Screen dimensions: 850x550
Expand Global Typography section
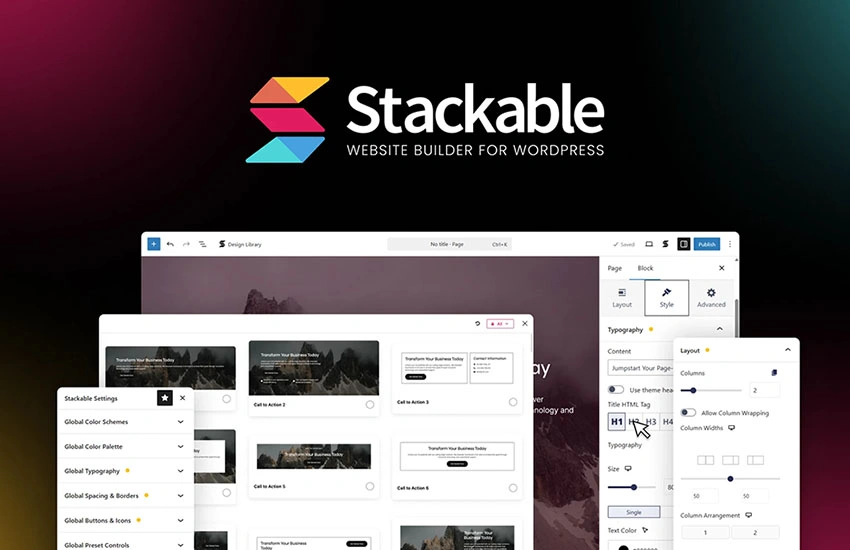pos(125,471)
